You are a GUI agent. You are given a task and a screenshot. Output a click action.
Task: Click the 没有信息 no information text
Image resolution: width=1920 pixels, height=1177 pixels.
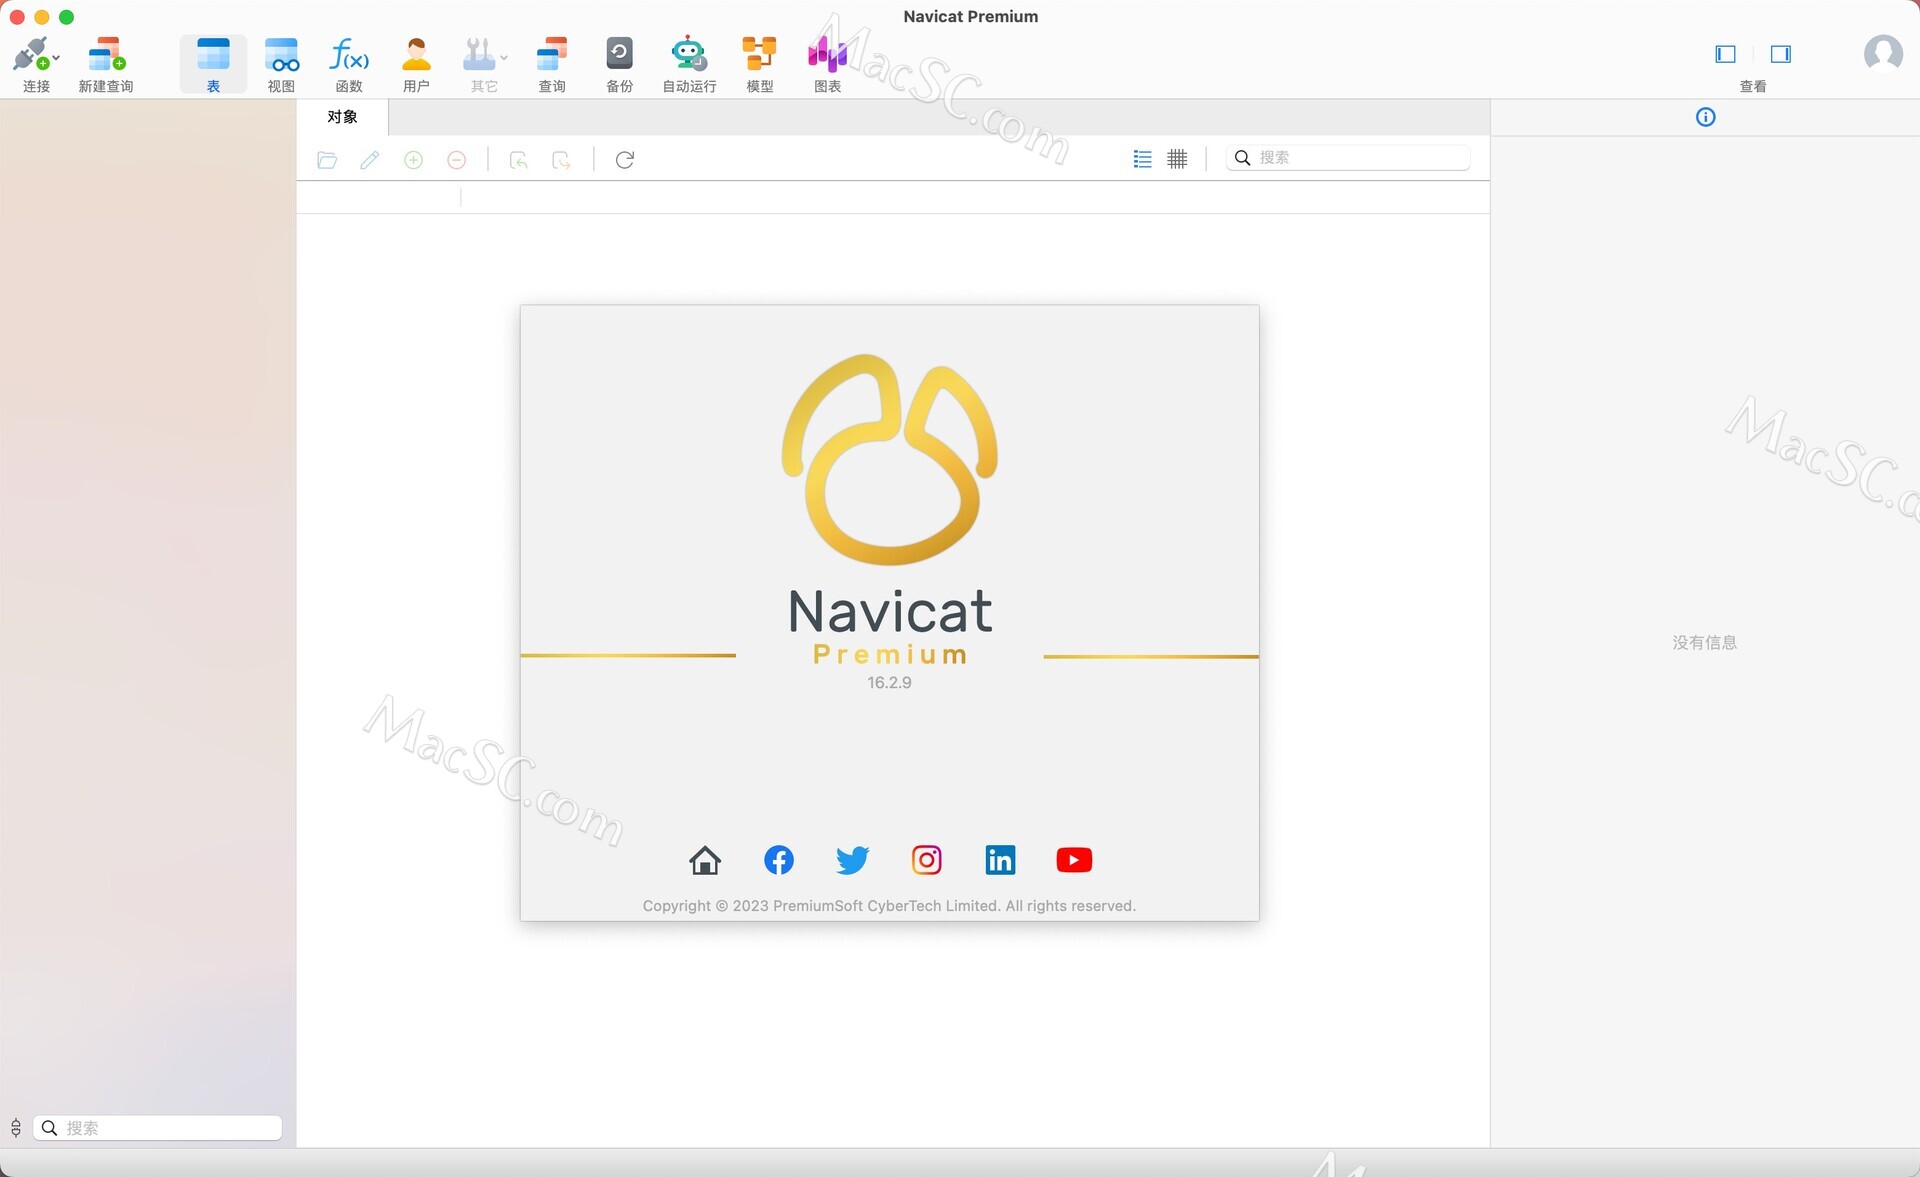[1705, 642]
